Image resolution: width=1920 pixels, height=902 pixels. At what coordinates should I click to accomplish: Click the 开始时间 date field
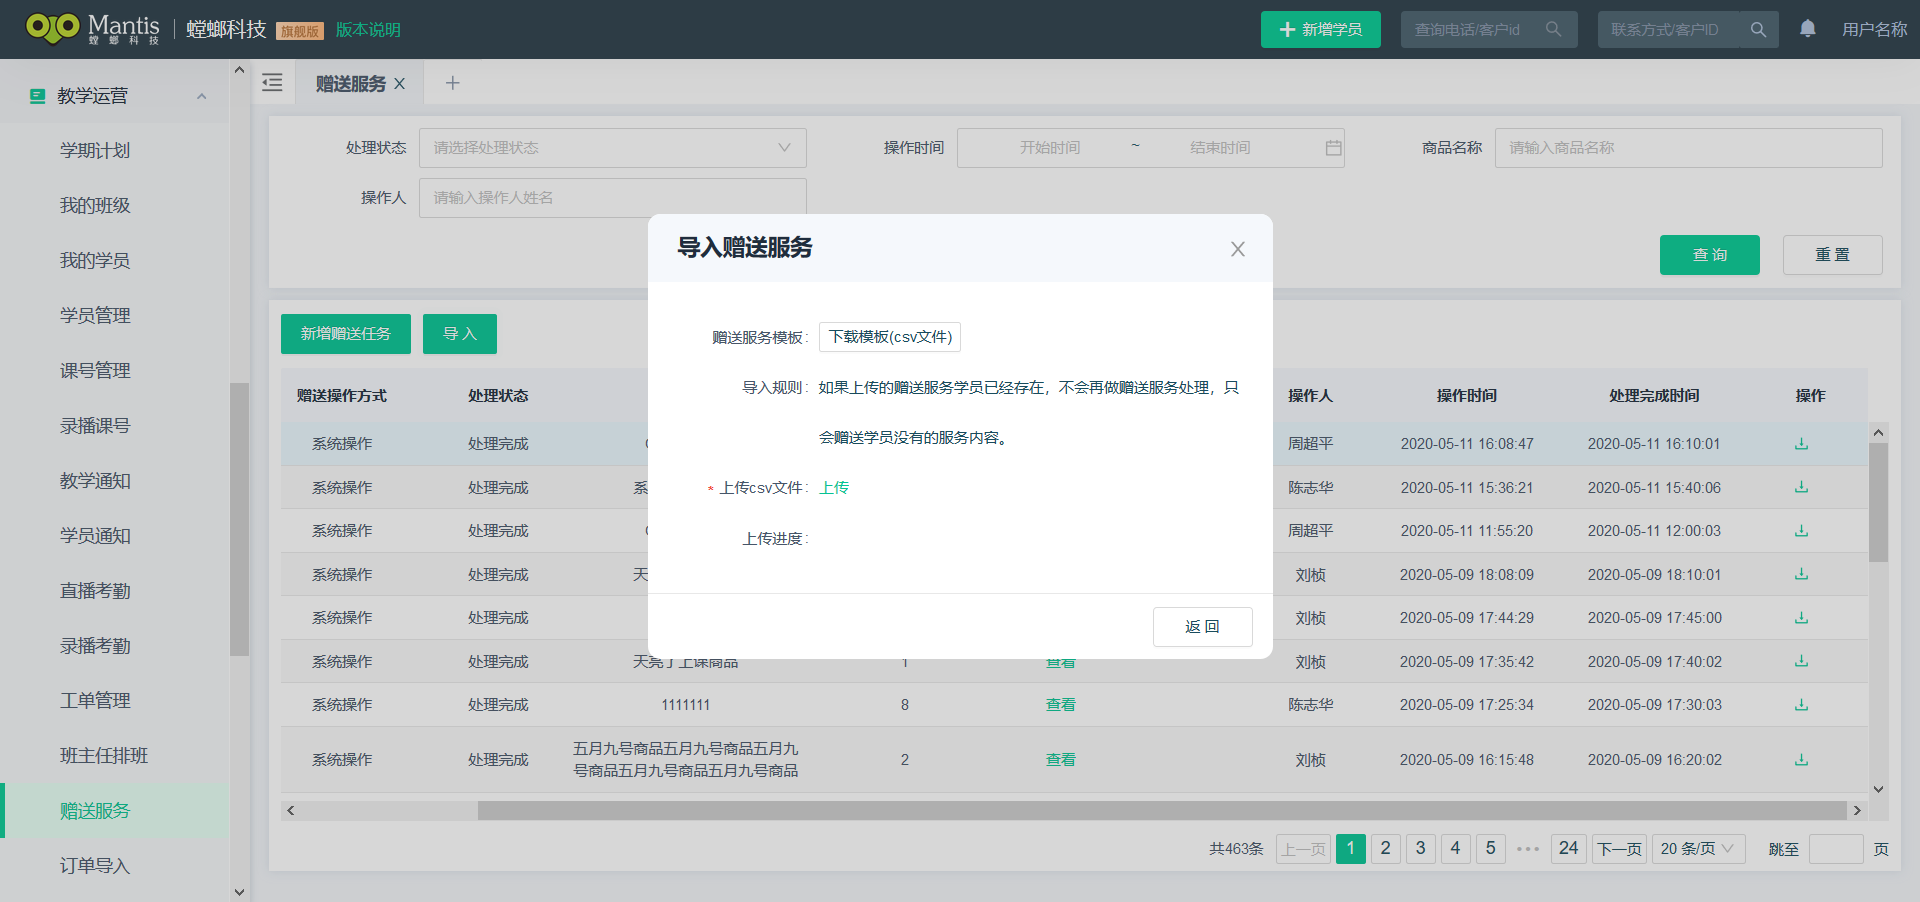point(1050,148)
